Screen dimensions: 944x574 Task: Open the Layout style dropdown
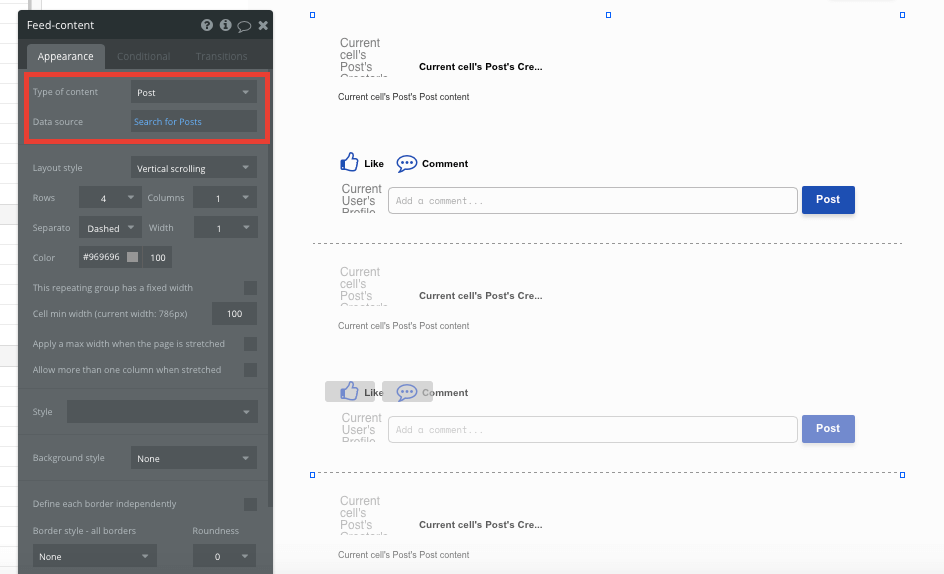(x=194, y=168)
